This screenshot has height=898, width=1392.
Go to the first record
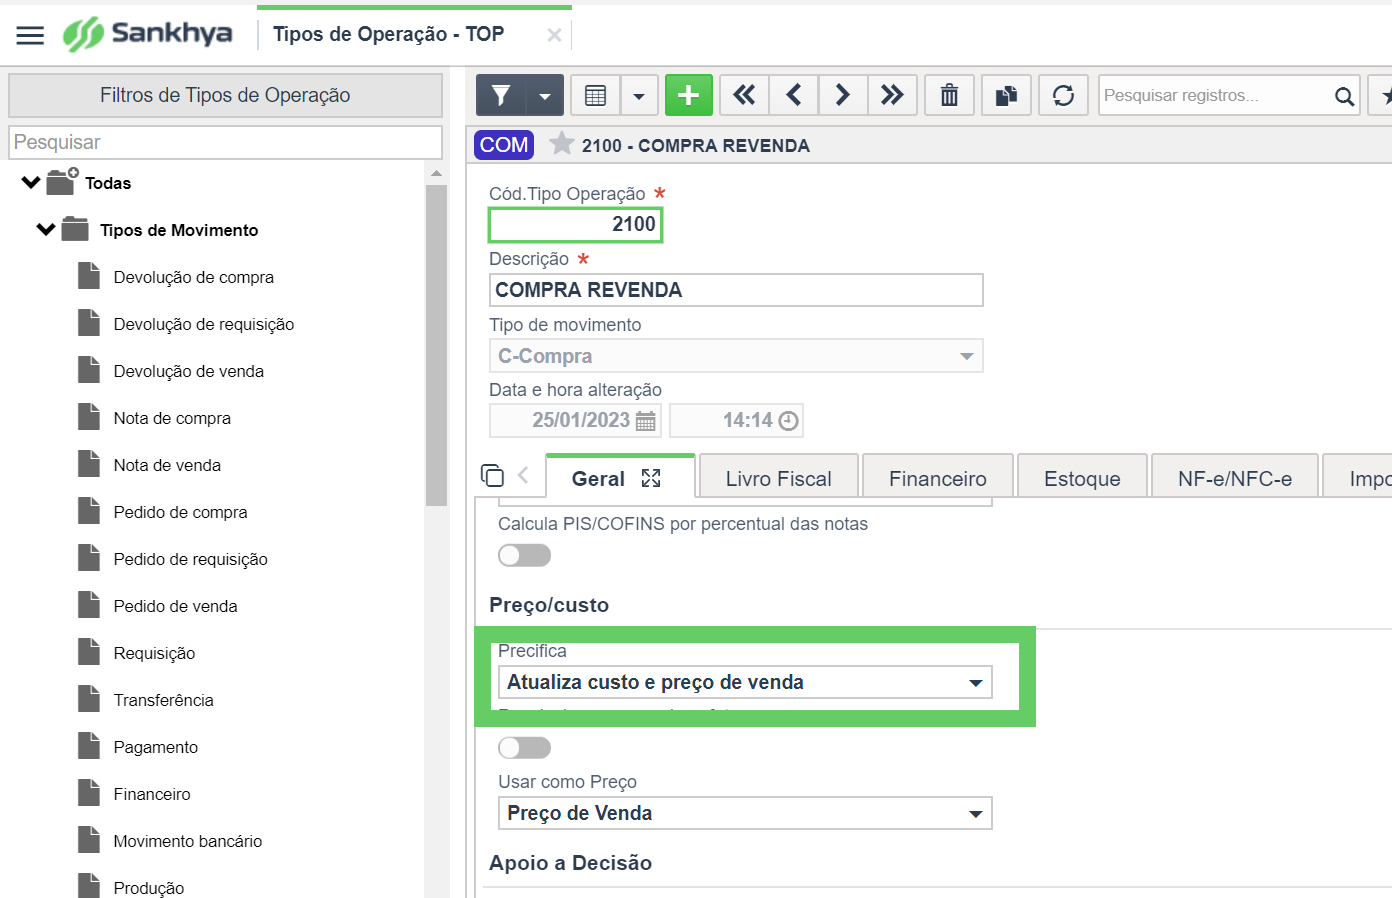coord(744,95)
